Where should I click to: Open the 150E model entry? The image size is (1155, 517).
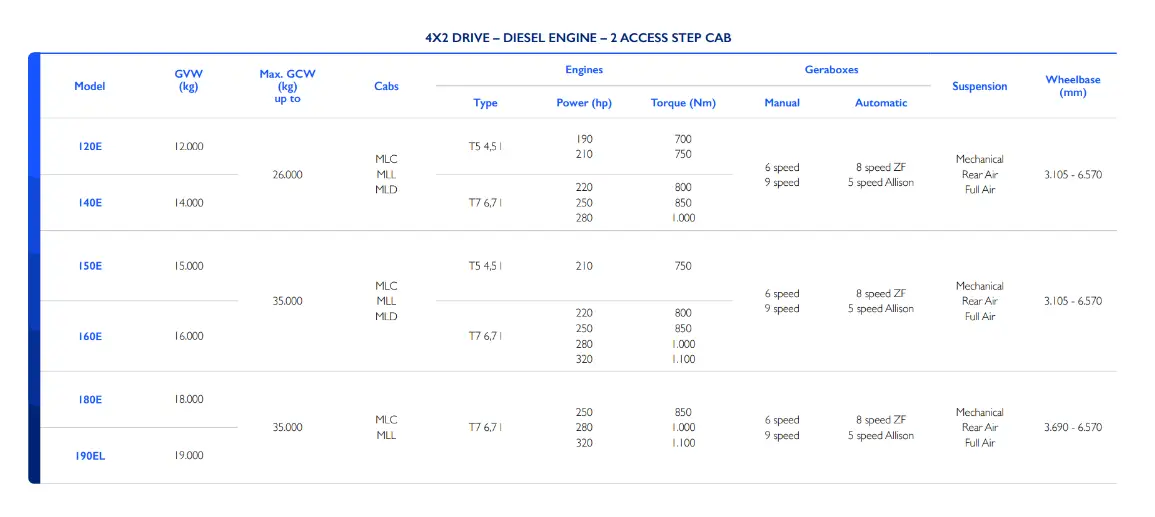(90, 267)
